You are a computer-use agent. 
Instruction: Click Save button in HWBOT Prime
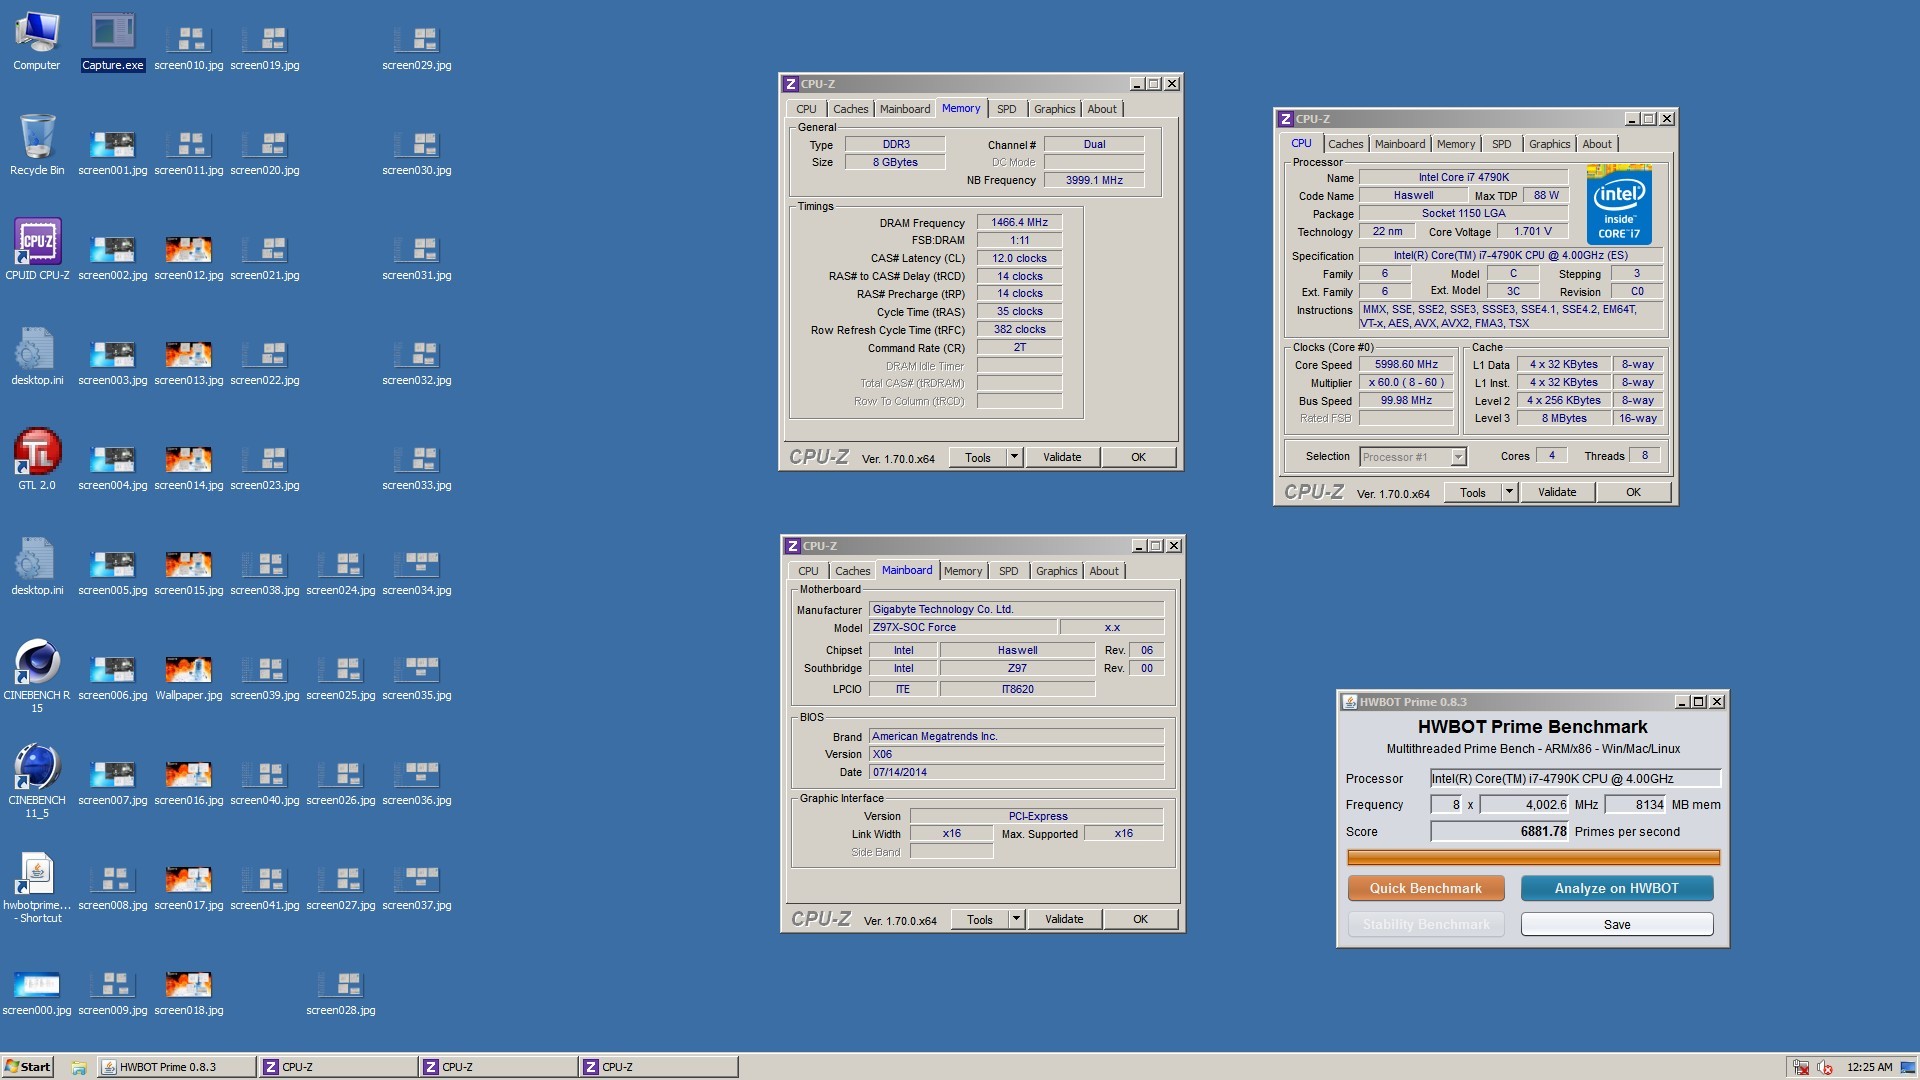coord(1617,924)
